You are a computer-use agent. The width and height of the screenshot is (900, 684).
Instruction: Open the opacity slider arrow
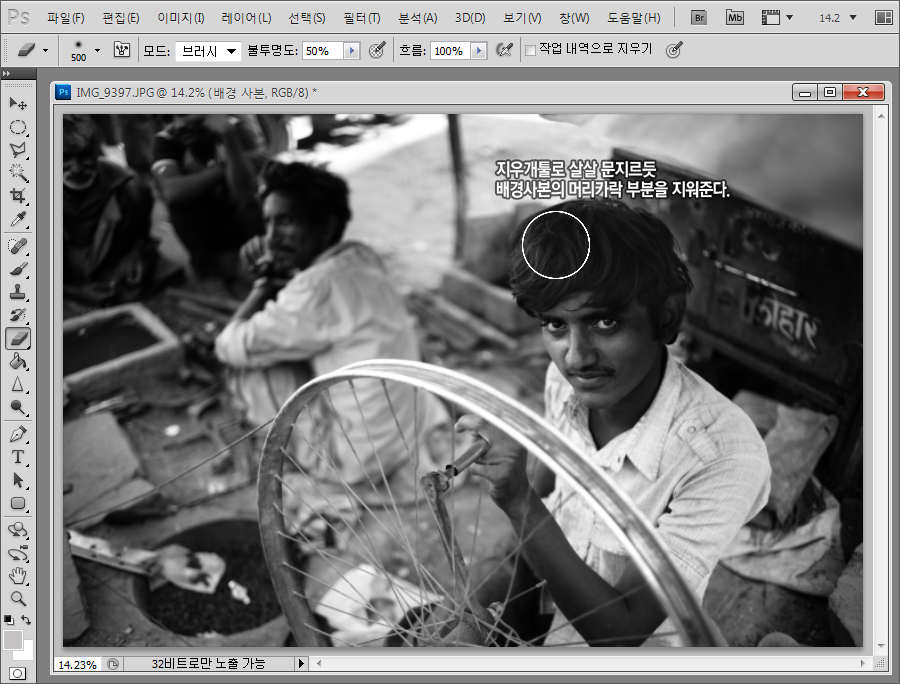tap(352, 51)
